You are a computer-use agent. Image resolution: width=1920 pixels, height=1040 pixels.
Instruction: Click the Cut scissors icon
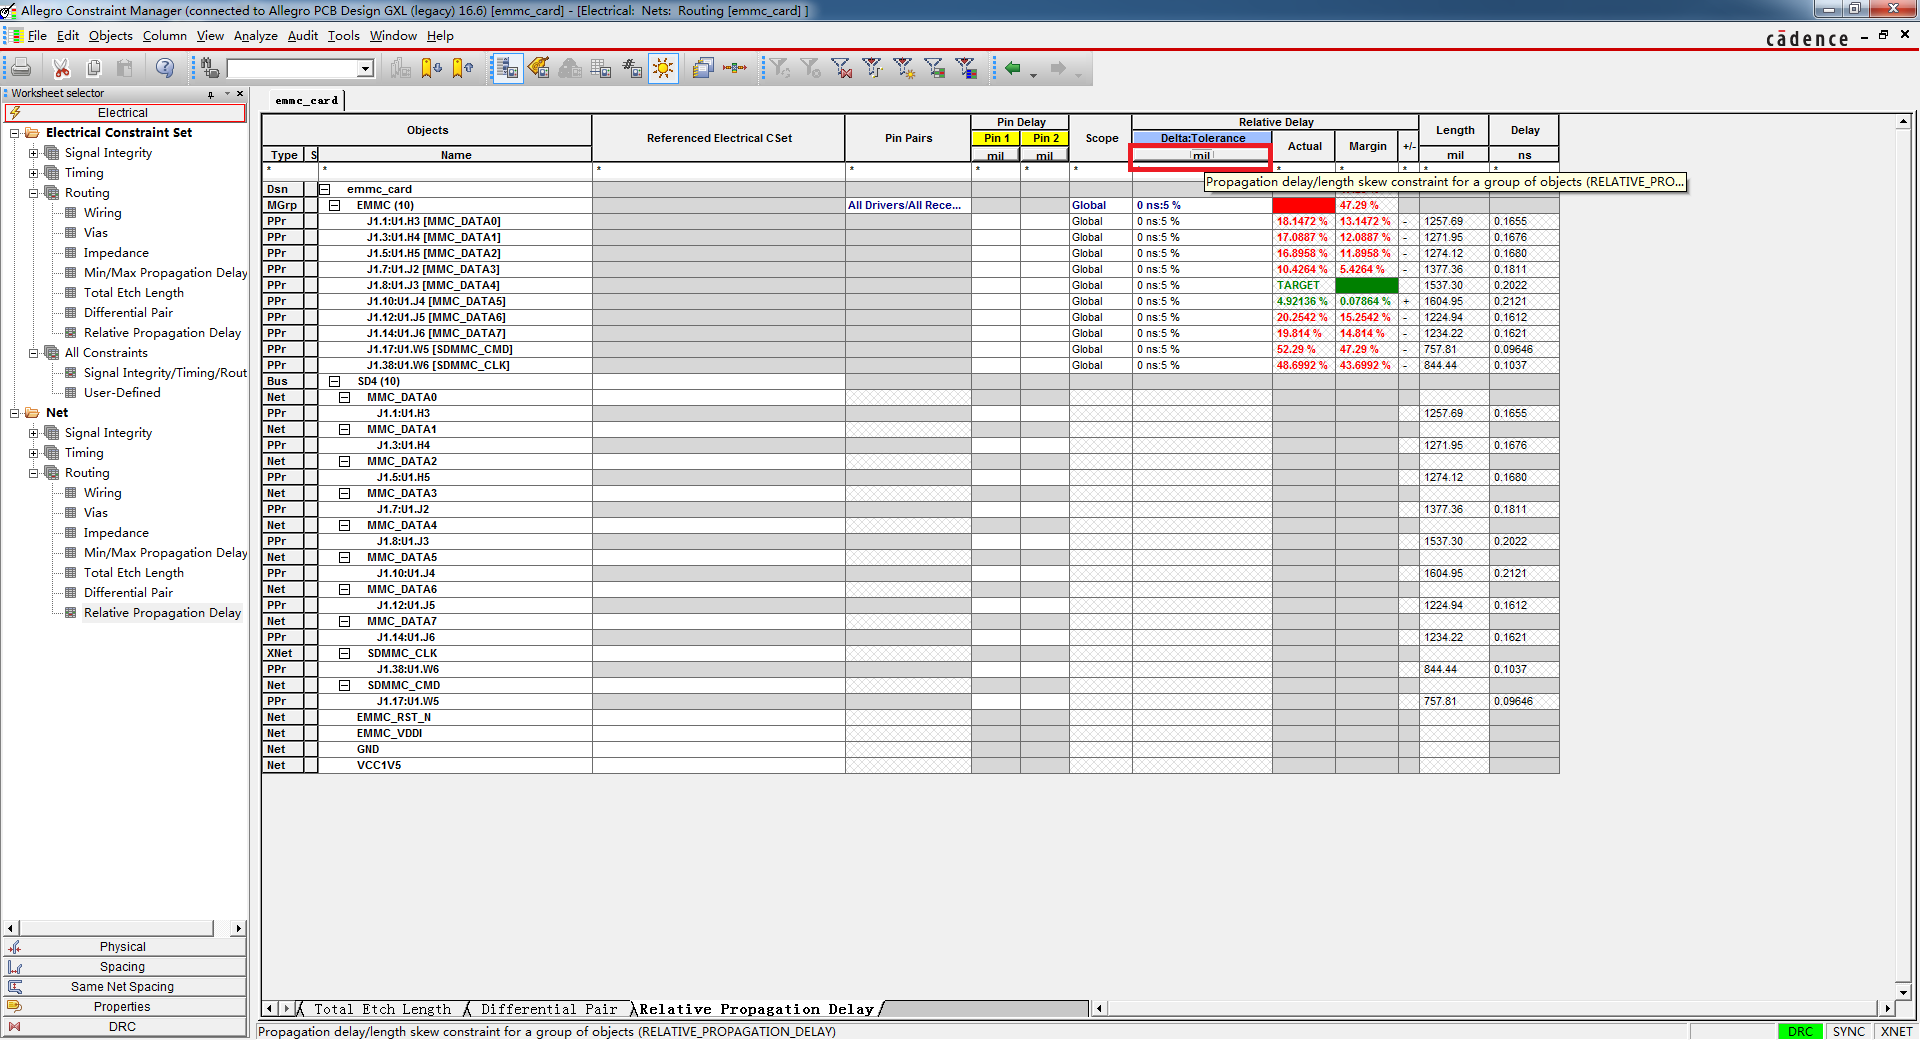pos(61,68)
